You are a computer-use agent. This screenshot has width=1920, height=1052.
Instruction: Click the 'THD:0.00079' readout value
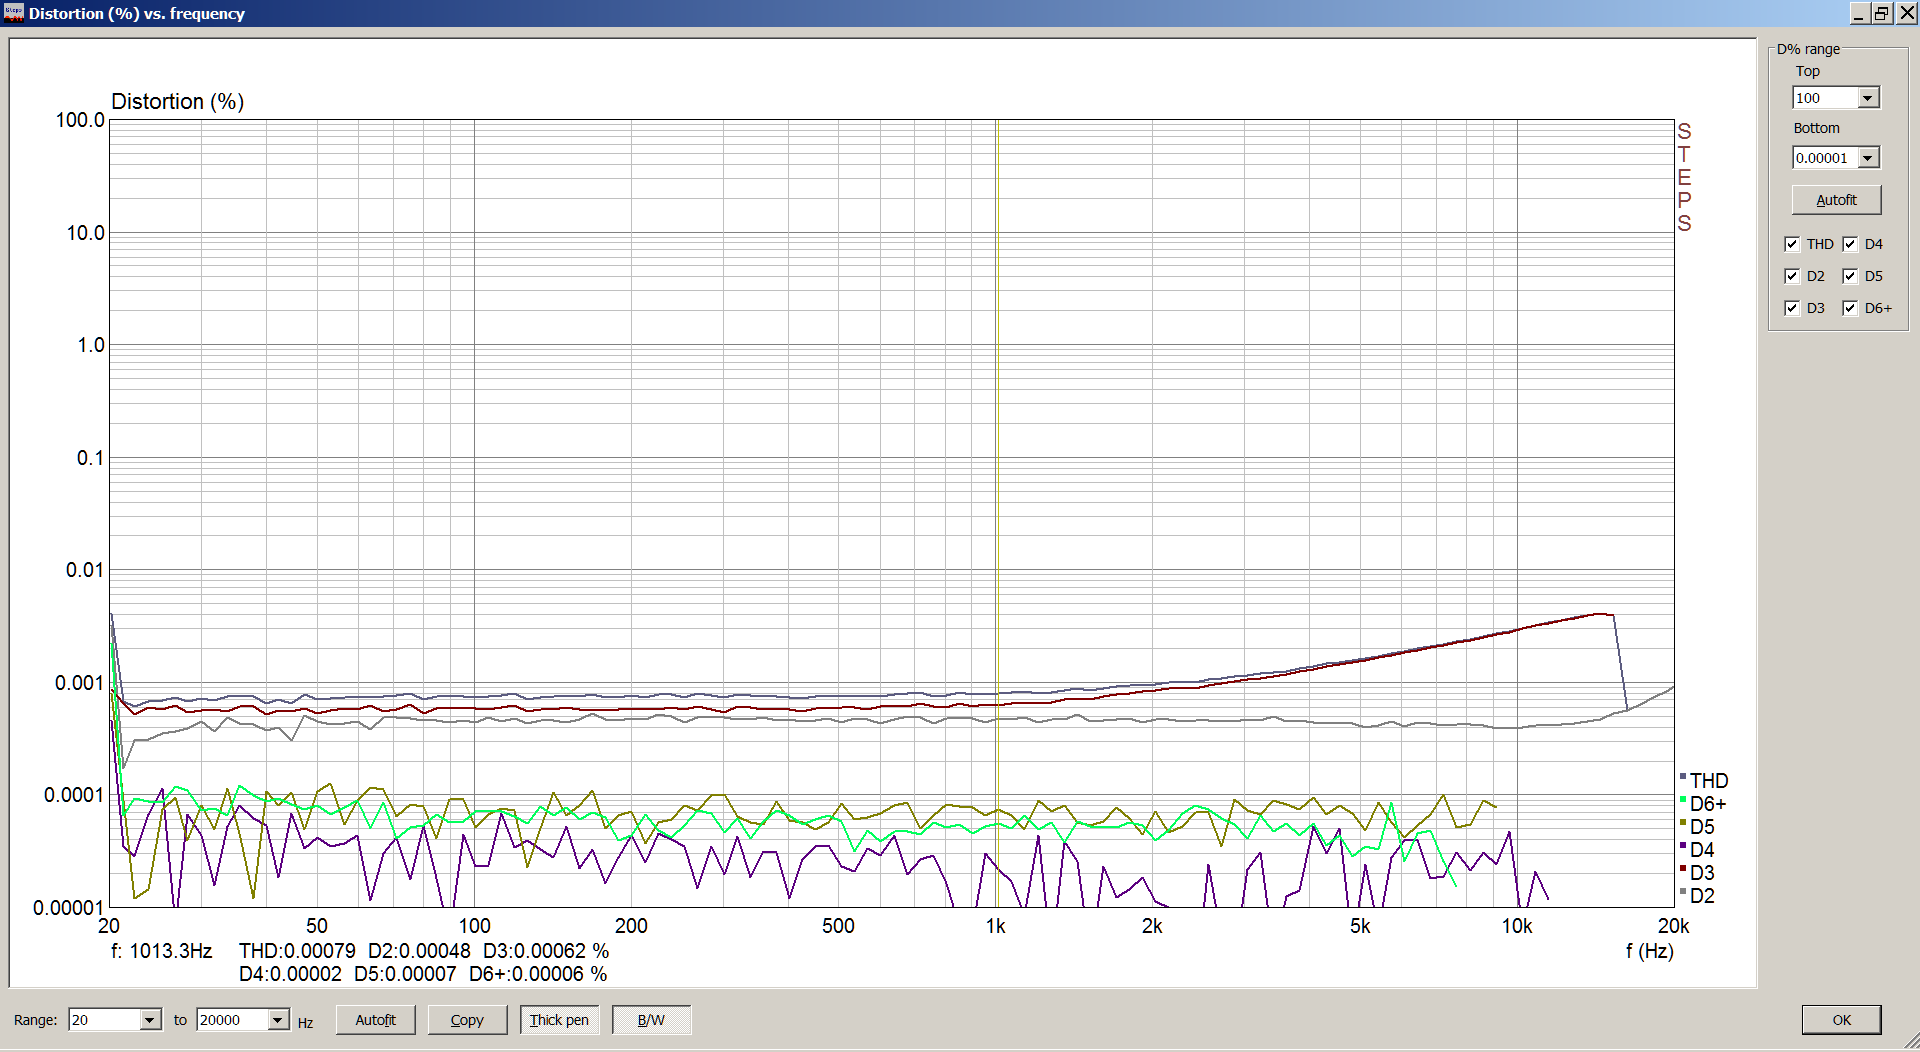[297, 951]
